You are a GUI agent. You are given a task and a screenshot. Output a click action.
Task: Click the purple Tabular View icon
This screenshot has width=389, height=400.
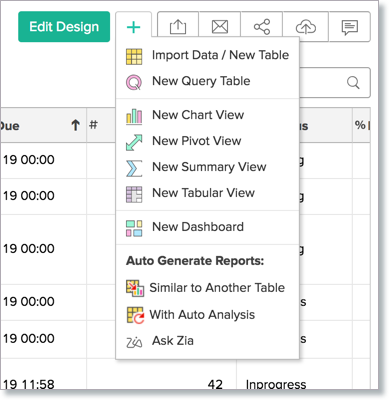pyautogui.click(x=134, y=194)
